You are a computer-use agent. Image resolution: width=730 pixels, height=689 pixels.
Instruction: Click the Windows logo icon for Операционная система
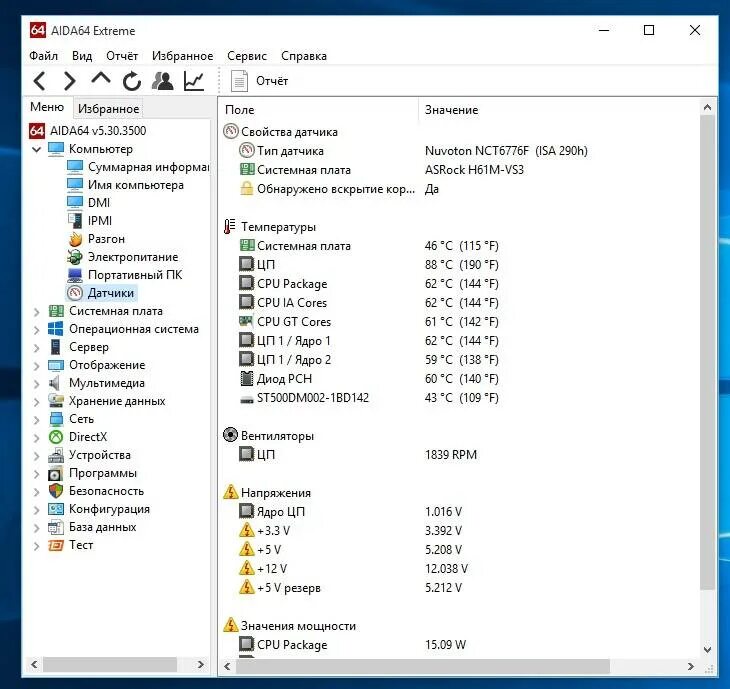tap(56, 329)
